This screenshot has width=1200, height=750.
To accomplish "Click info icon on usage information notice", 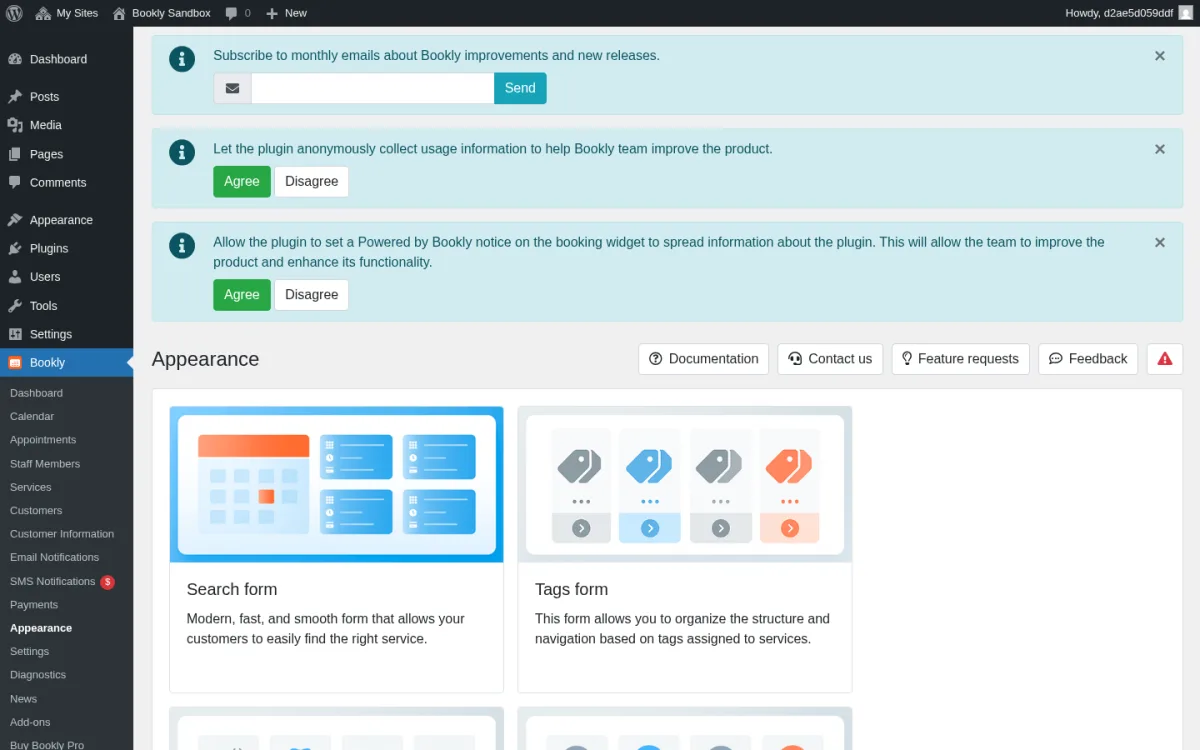I will pos(182,152).
